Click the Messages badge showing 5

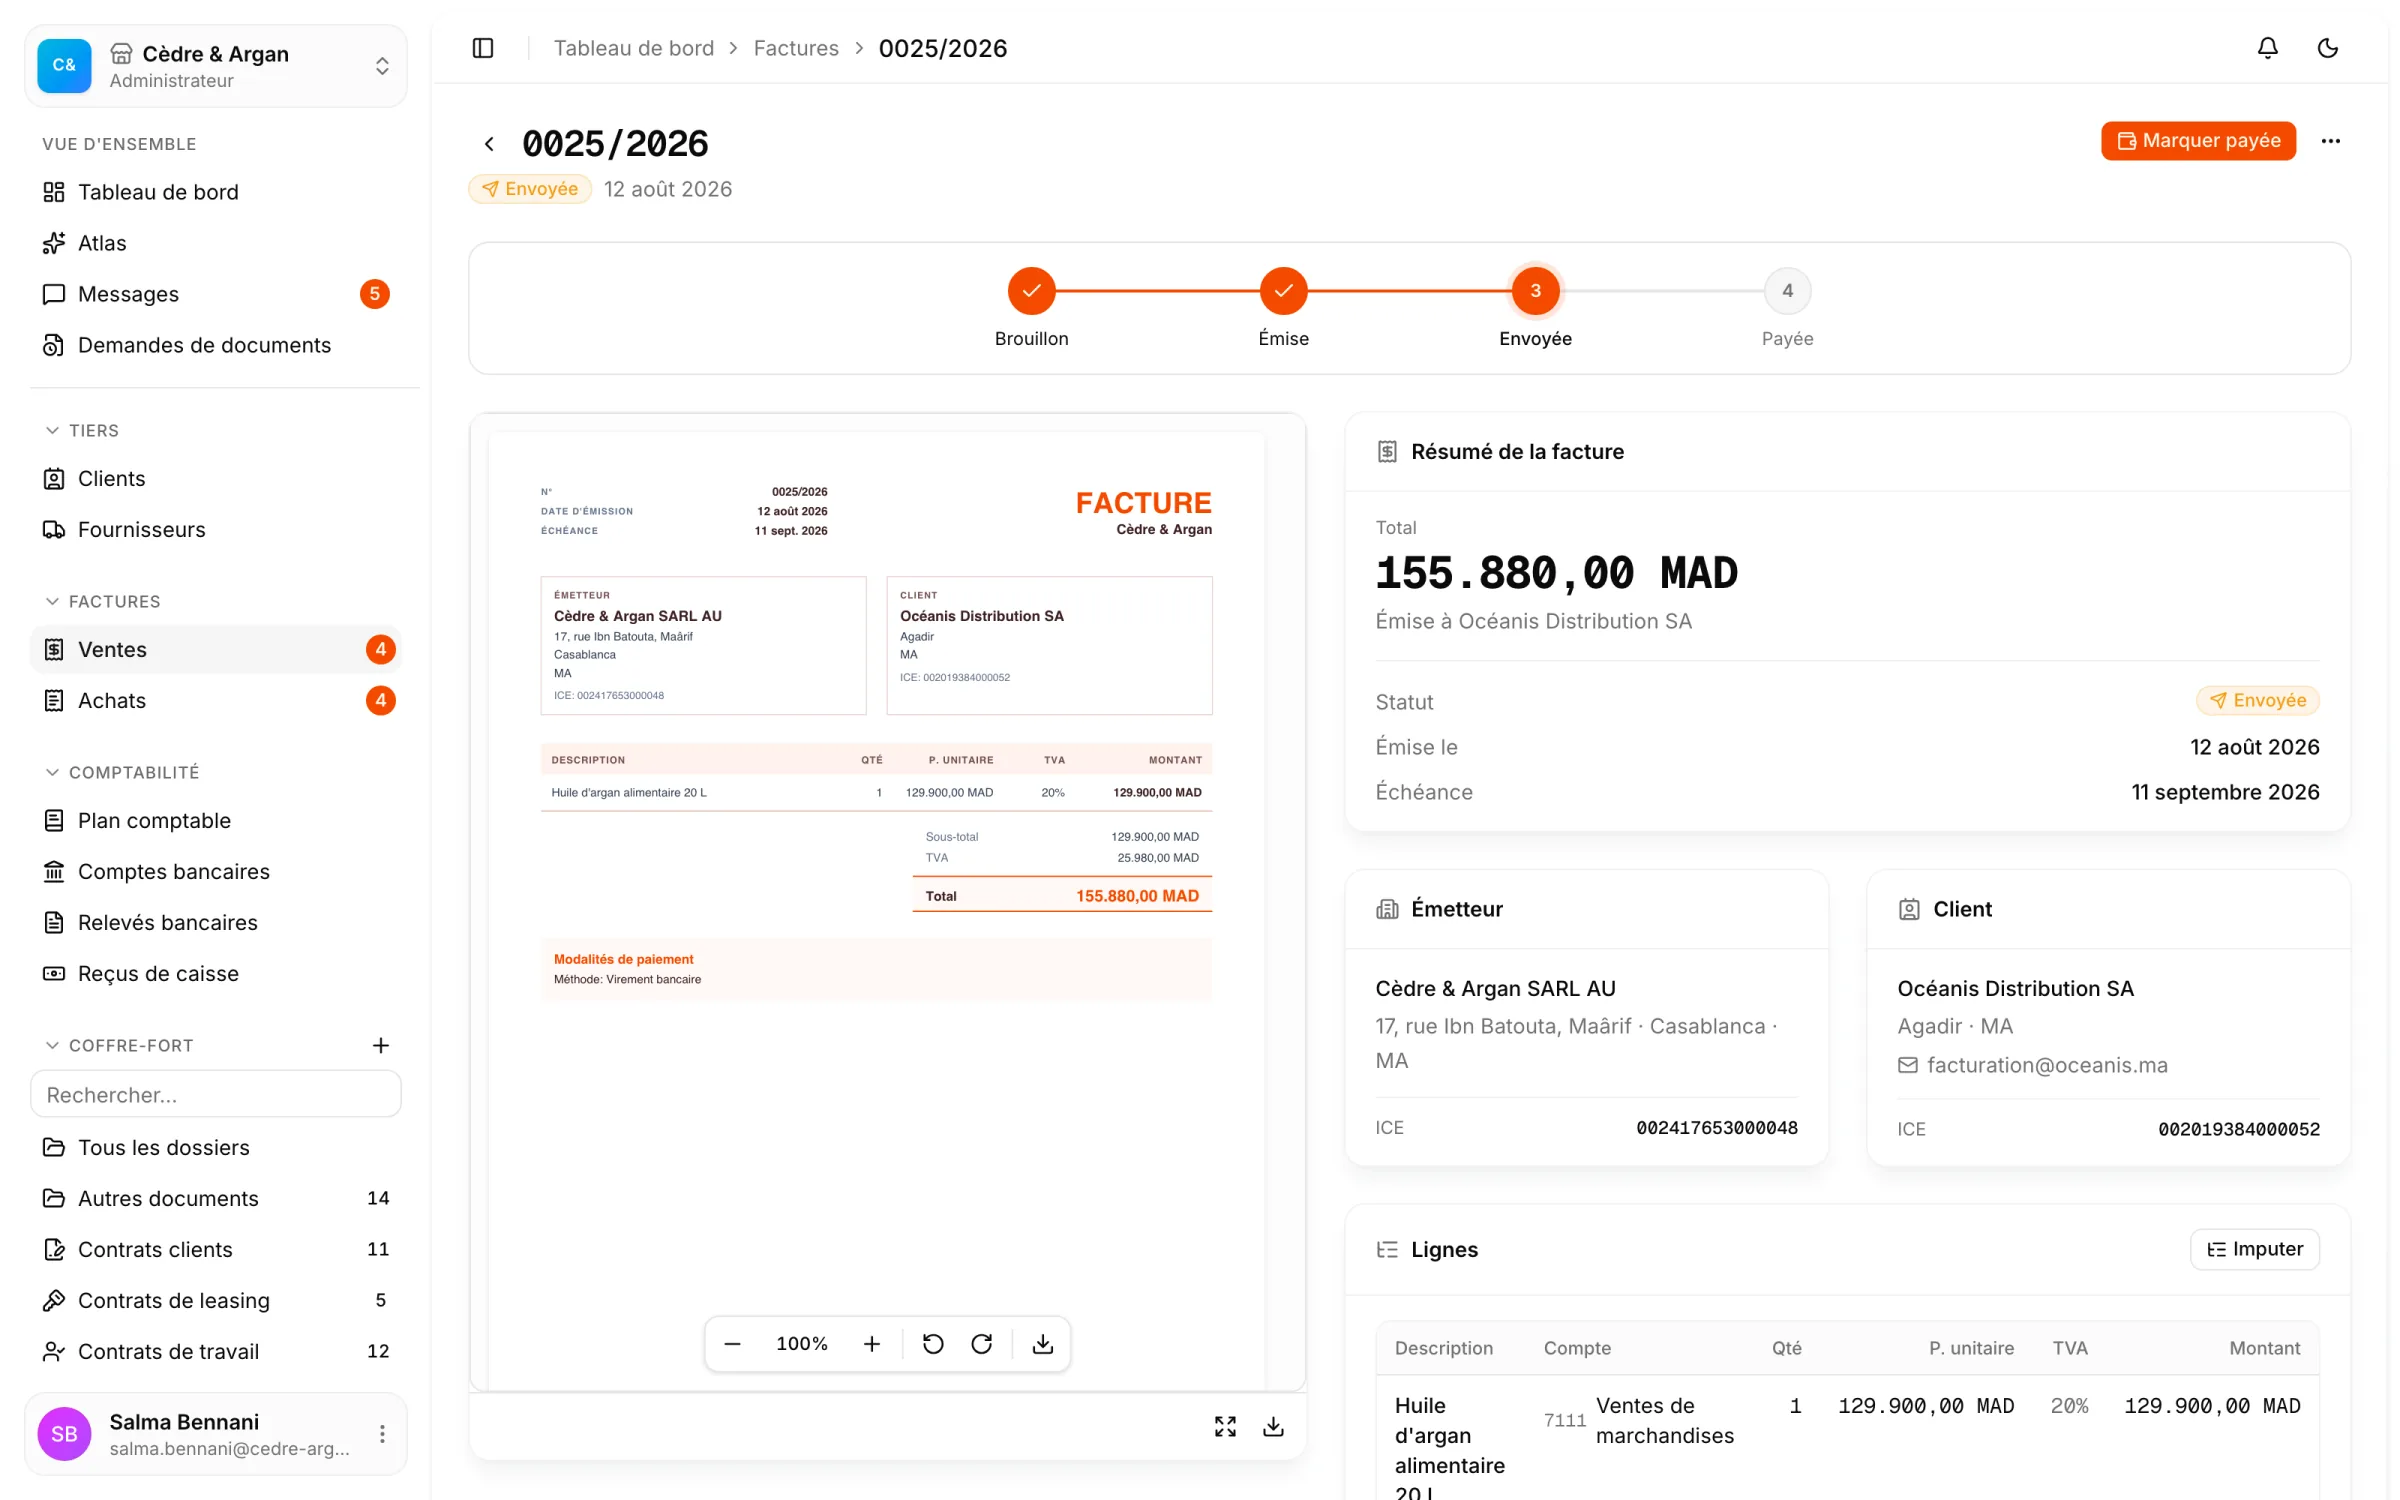(x=375, y=294)
